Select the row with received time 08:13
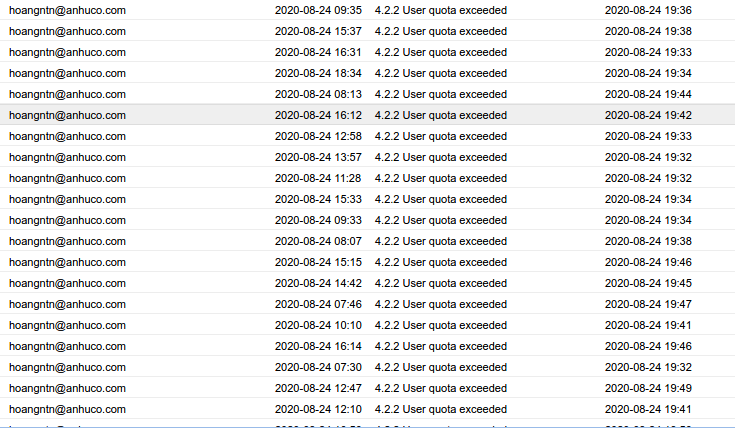 [x=368, y=94]
